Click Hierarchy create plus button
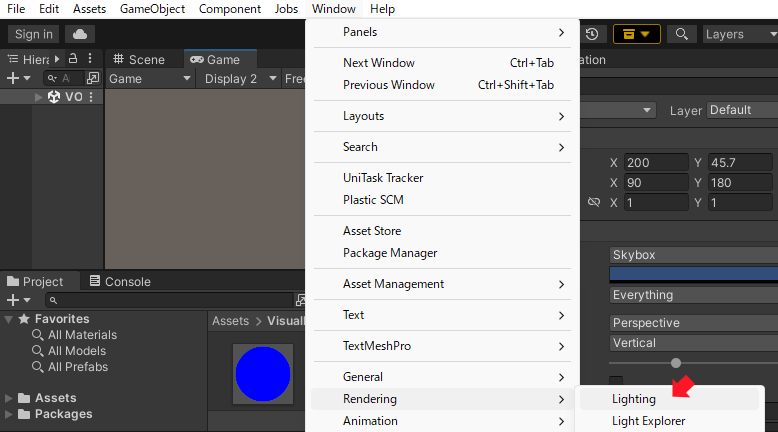The height and width of the screenshot is (432, 778). pos(13,78)
